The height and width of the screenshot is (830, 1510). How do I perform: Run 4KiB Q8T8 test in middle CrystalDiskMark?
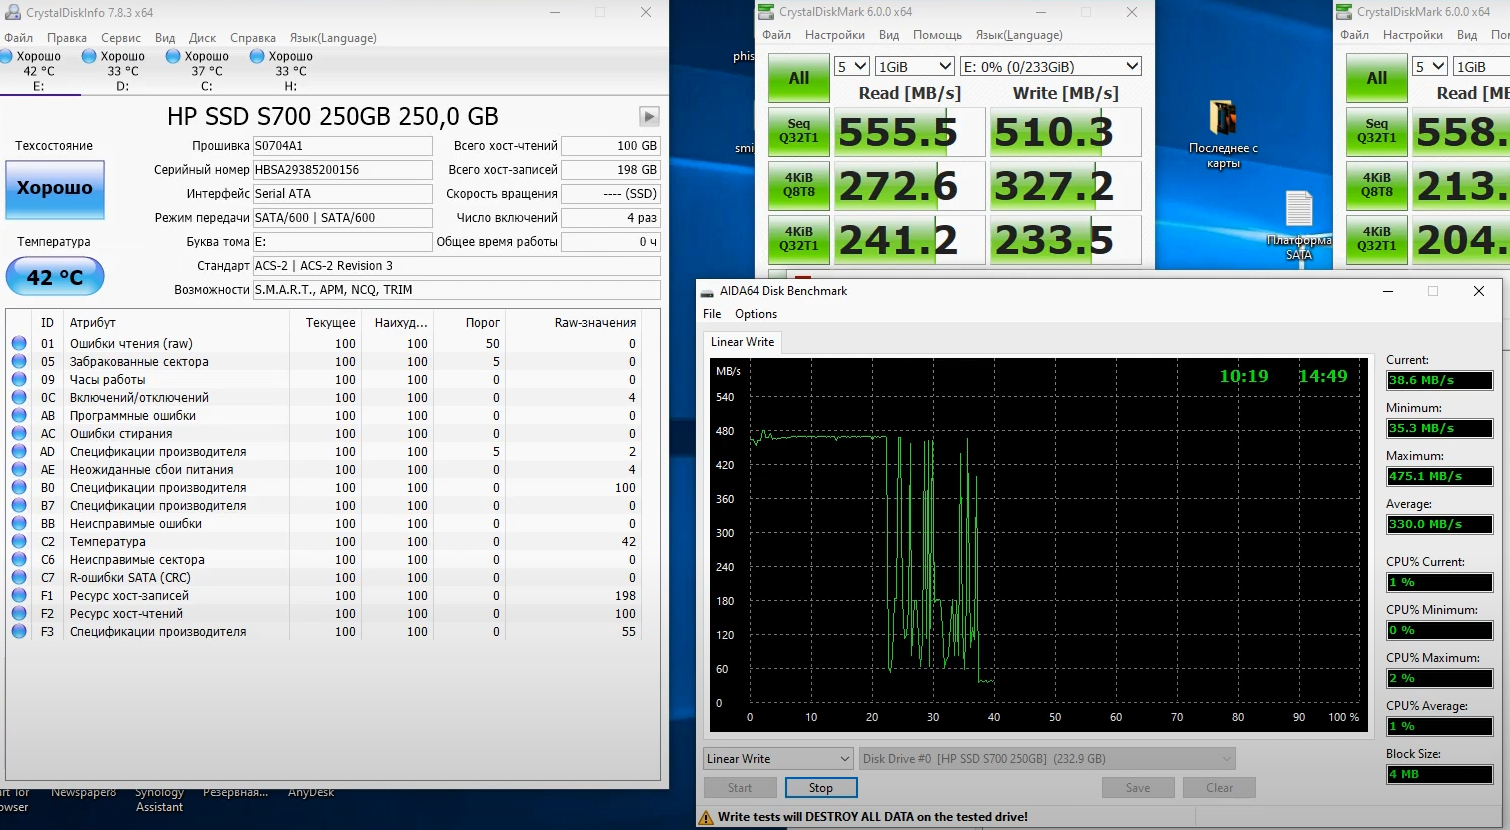799,185
